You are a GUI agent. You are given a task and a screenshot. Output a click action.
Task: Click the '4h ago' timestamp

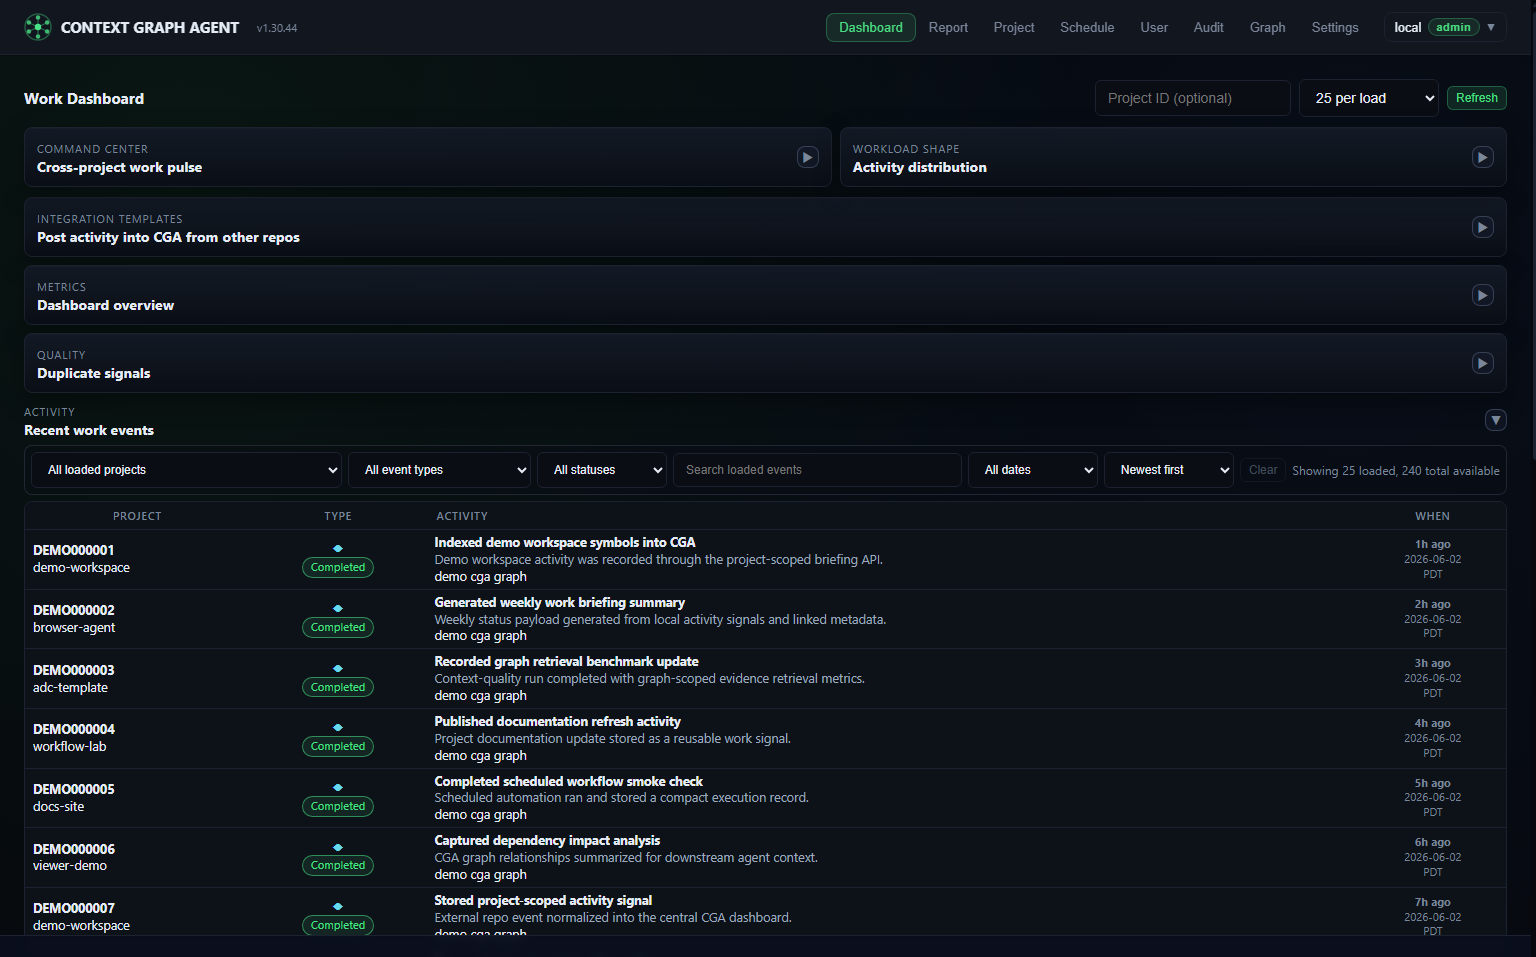[1432, 723]
